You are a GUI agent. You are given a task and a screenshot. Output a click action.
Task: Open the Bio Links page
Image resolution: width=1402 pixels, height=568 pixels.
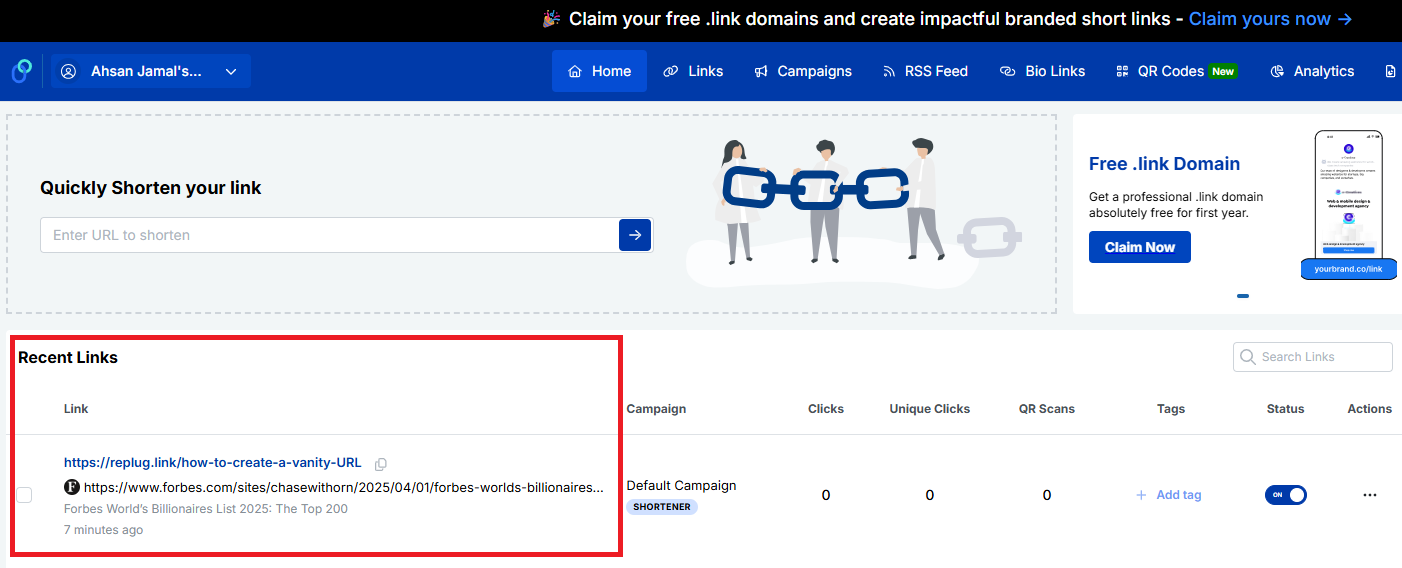1042,71
